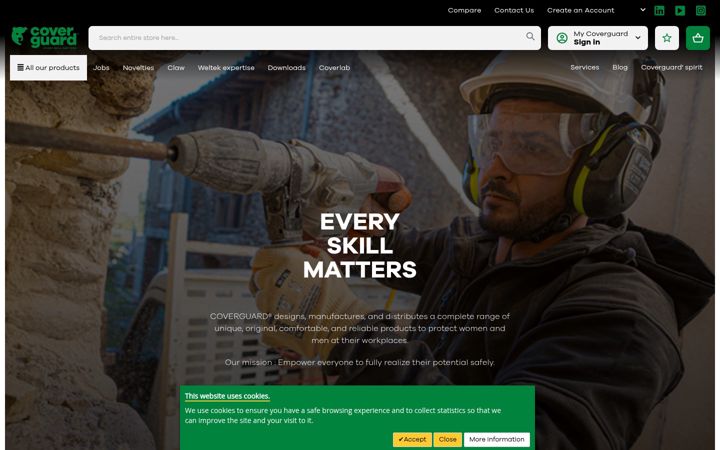Open the All our products menu

pos(48,68)
